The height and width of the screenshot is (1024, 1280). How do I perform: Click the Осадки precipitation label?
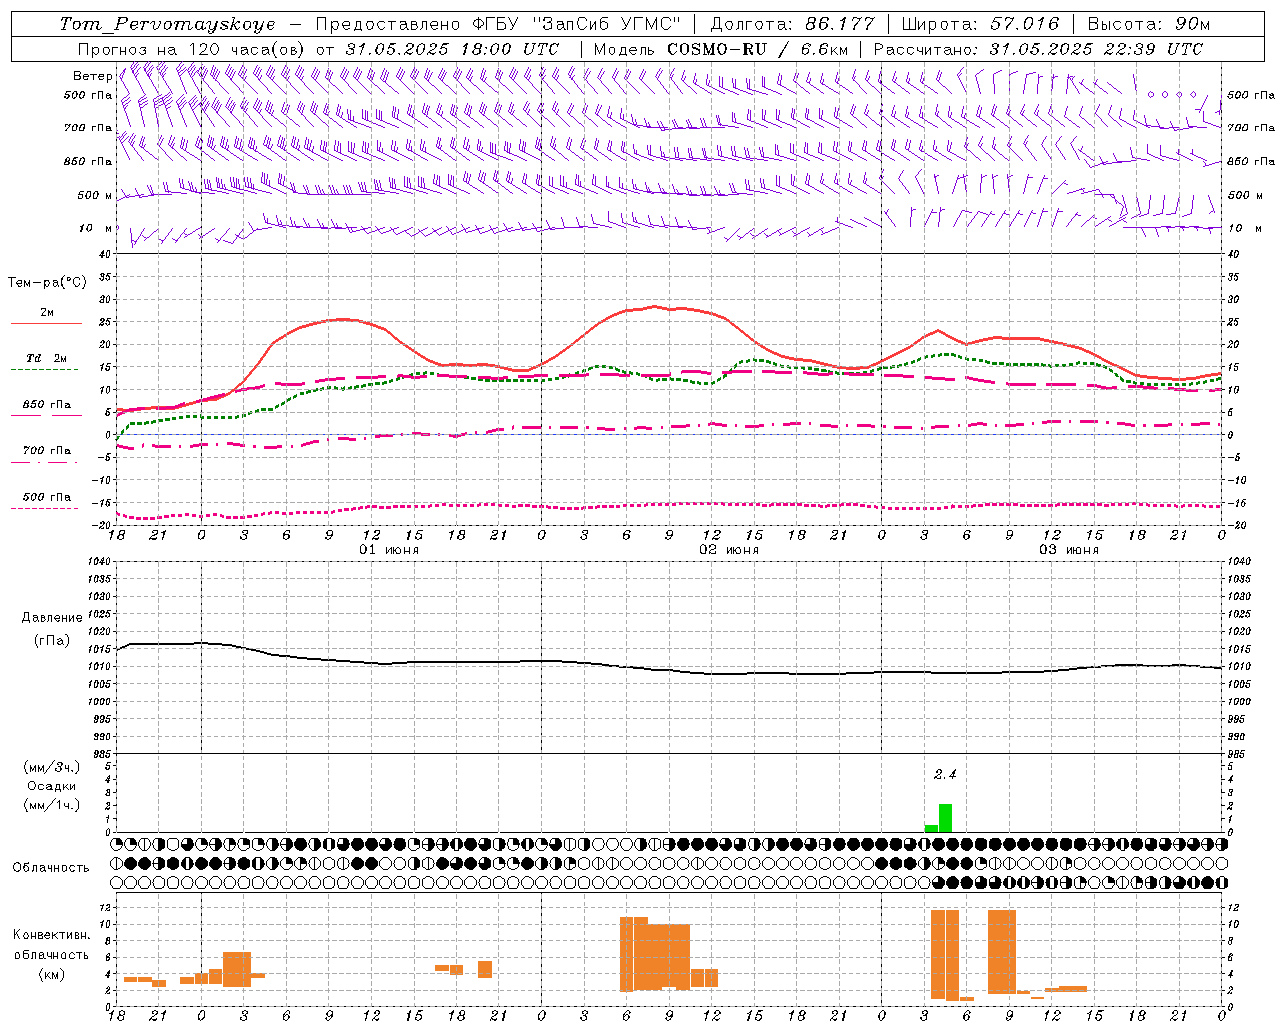pyautogui.click(x=52, y=786)
